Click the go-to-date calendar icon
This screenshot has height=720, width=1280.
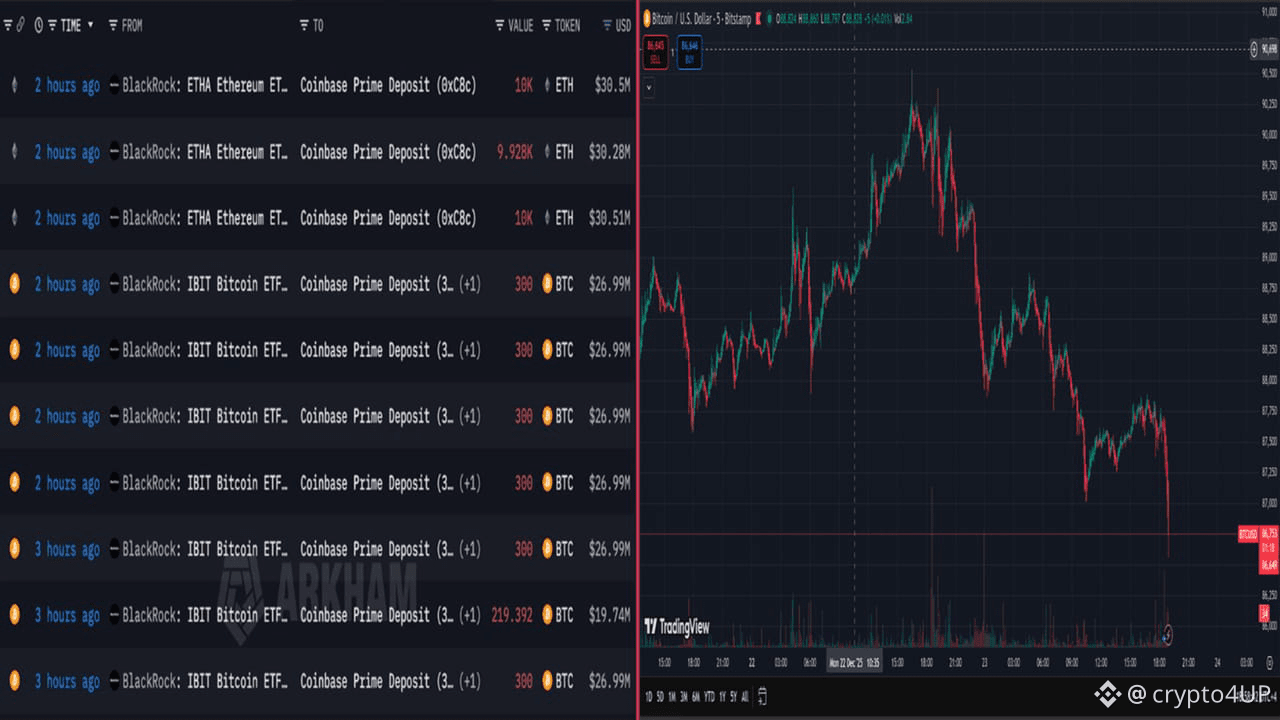pos(762,696)
